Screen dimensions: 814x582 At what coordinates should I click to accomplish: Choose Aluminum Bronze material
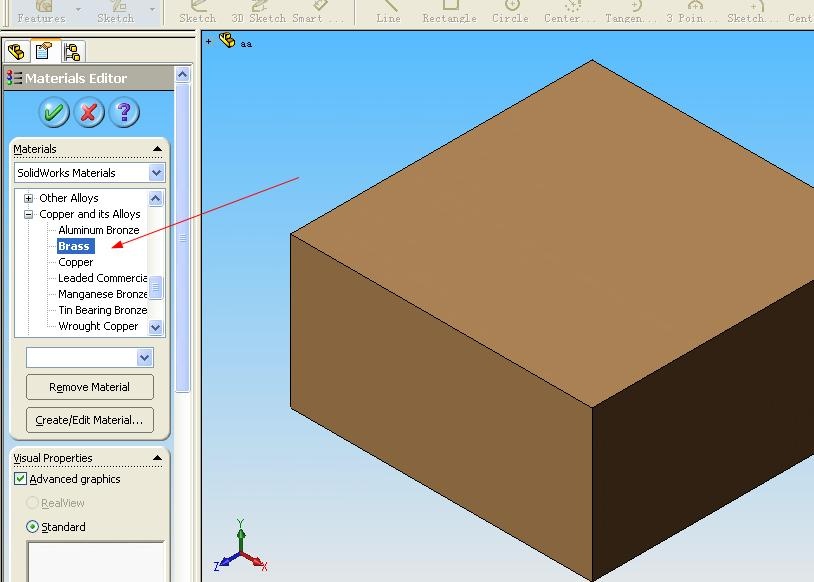[99, 230]
